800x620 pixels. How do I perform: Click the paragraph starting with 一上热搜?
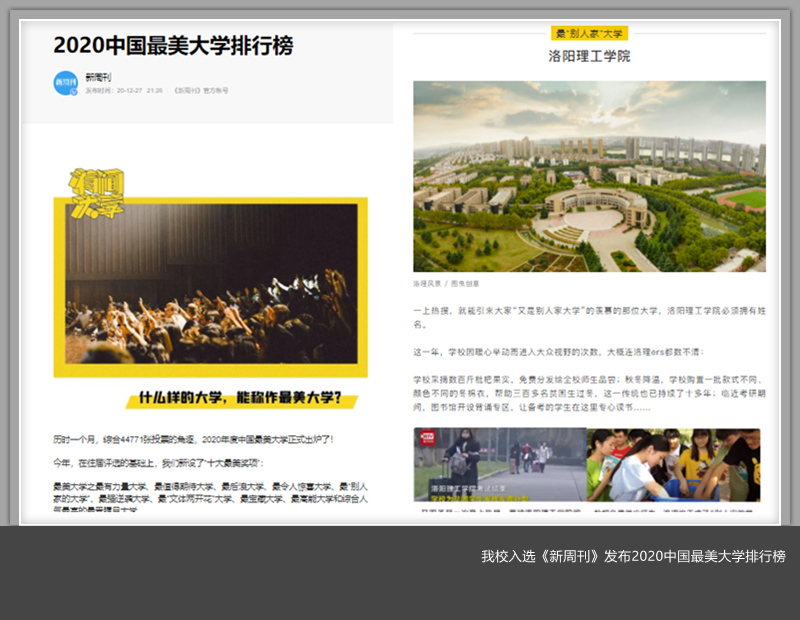(589, 318)
